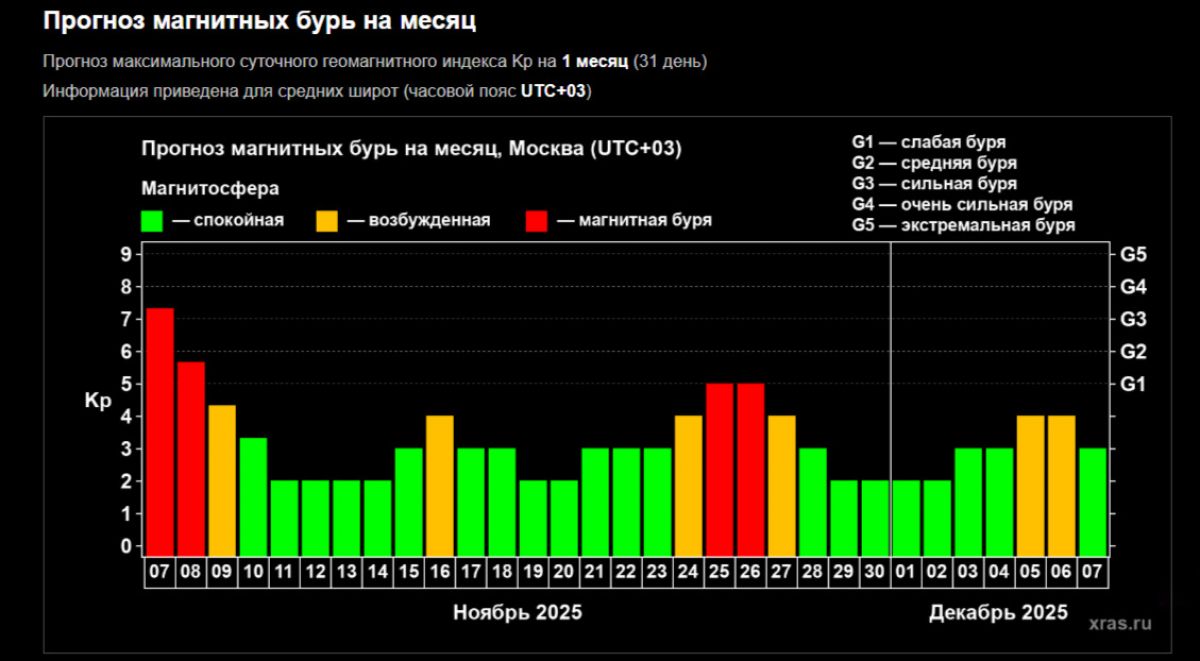Image resolution: width=1200 pixels, height=661 pixels.
Task: Open the xras.ru watermark link
Action: [x=1121, y=623]
